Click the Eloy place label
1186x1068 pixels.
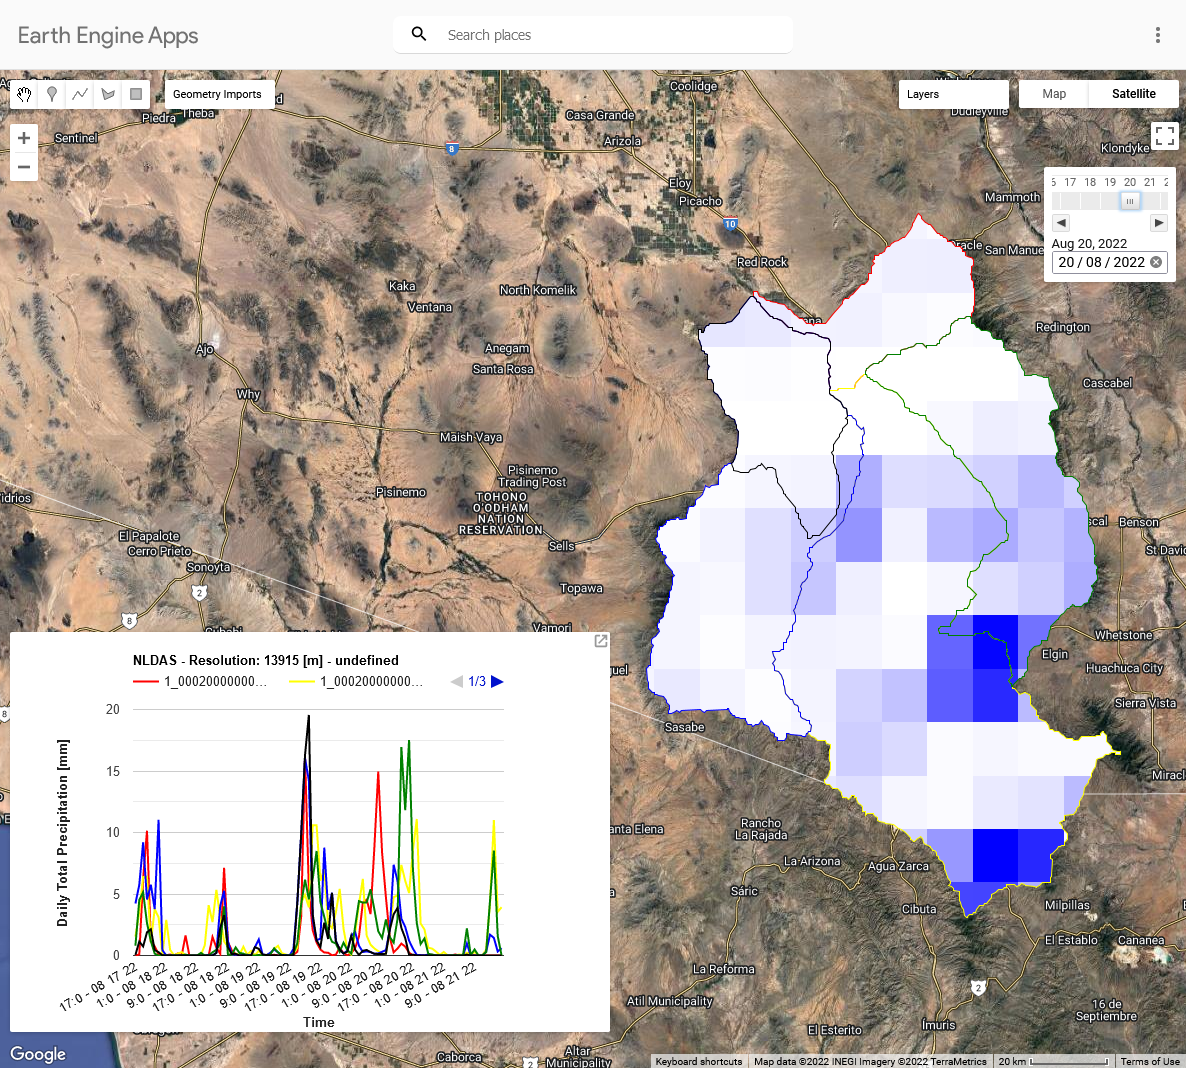[680, 183]
